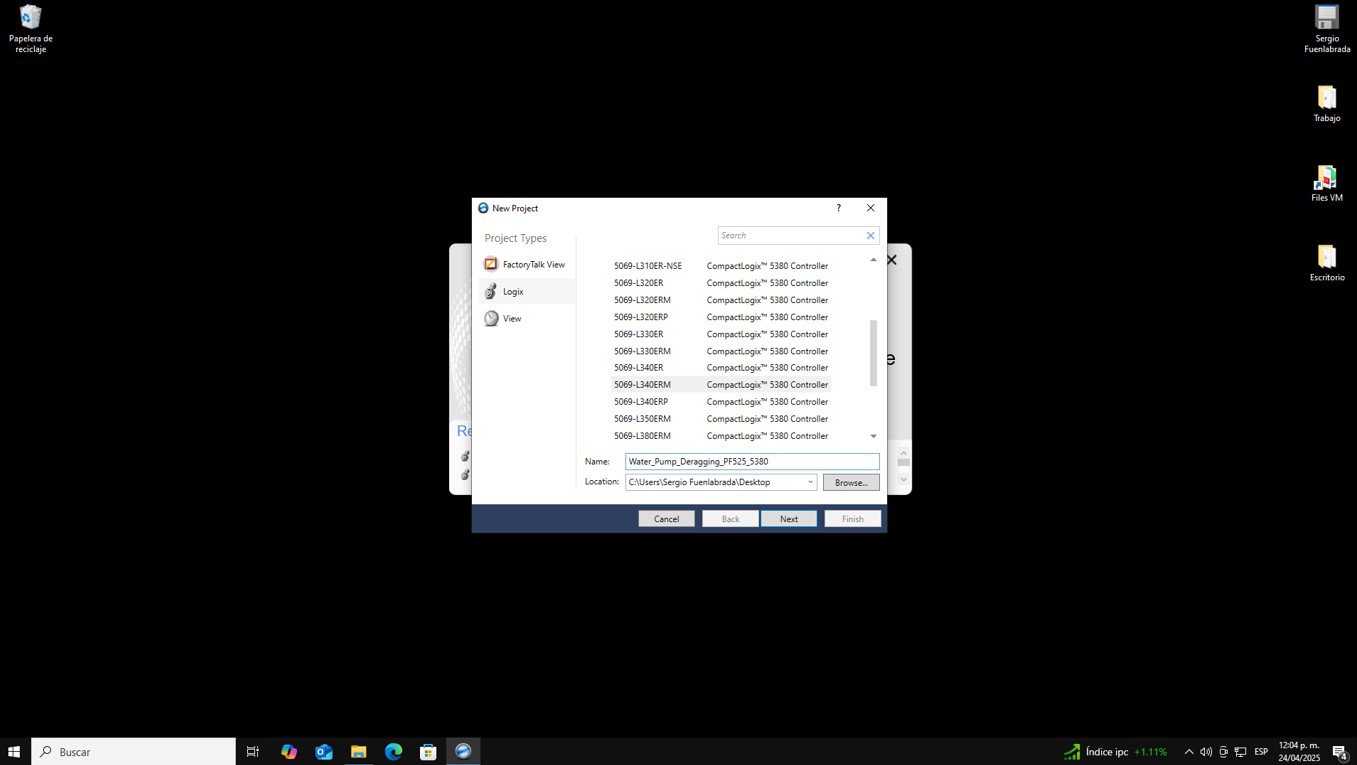Open the Índice ipc taskbar widget
Viewport: 1357px width, 765px height.
tap(1115, 752)
